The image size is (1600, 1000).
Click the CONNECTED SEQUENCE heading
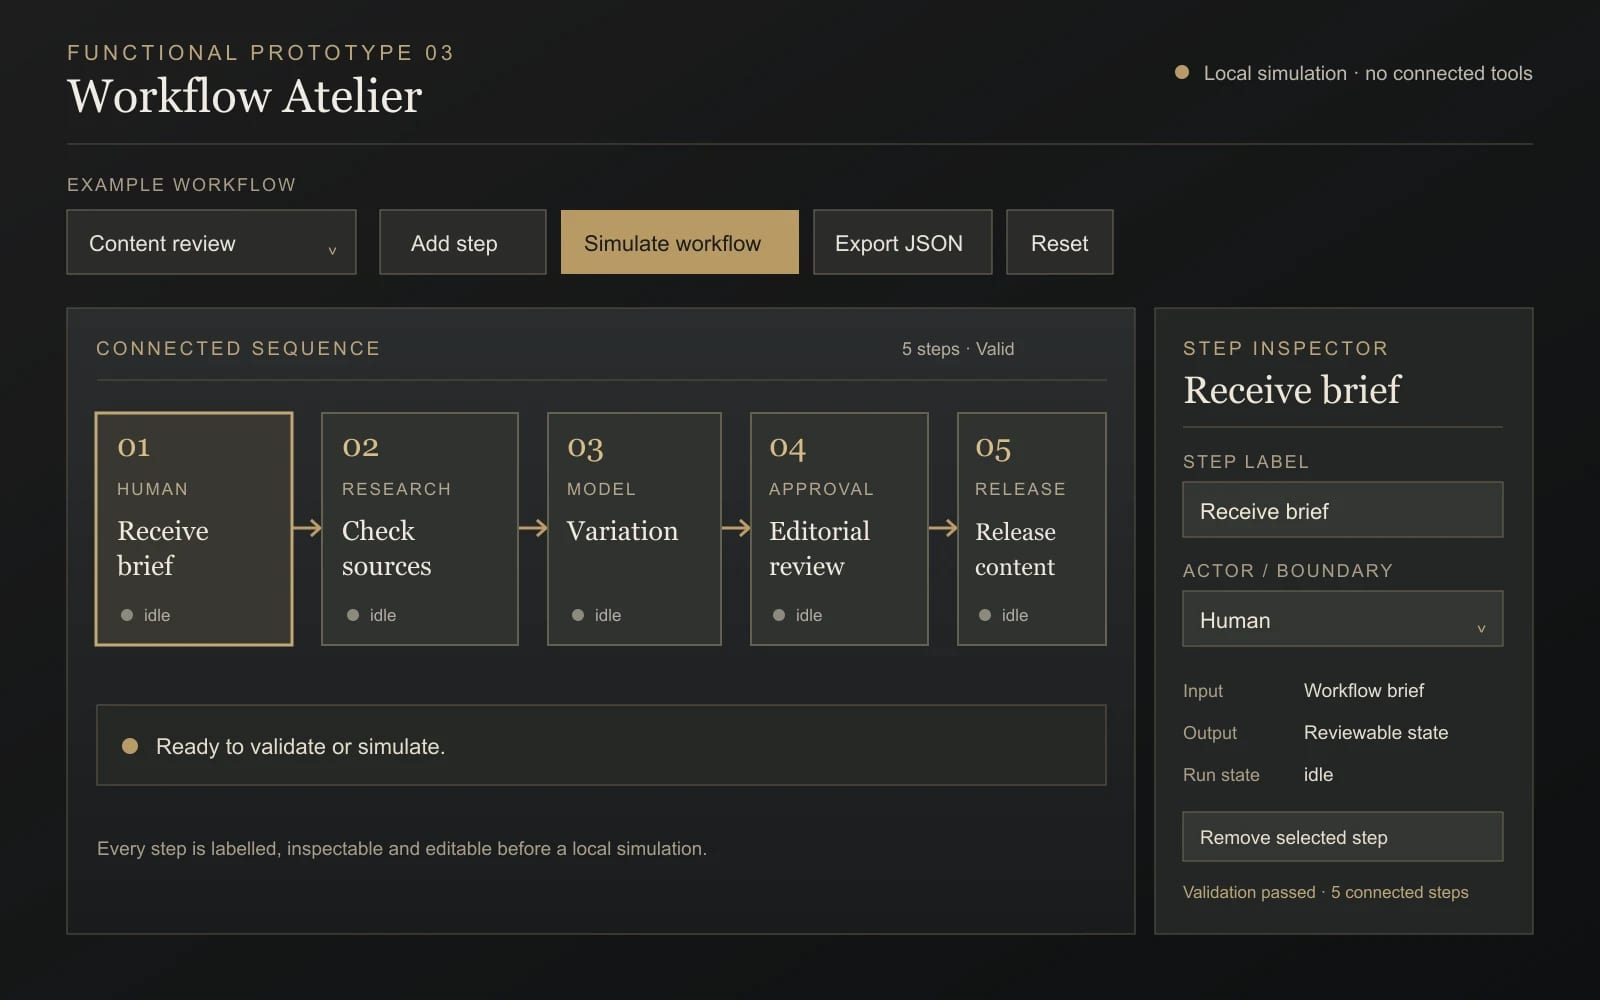click(x=238, y=349)
